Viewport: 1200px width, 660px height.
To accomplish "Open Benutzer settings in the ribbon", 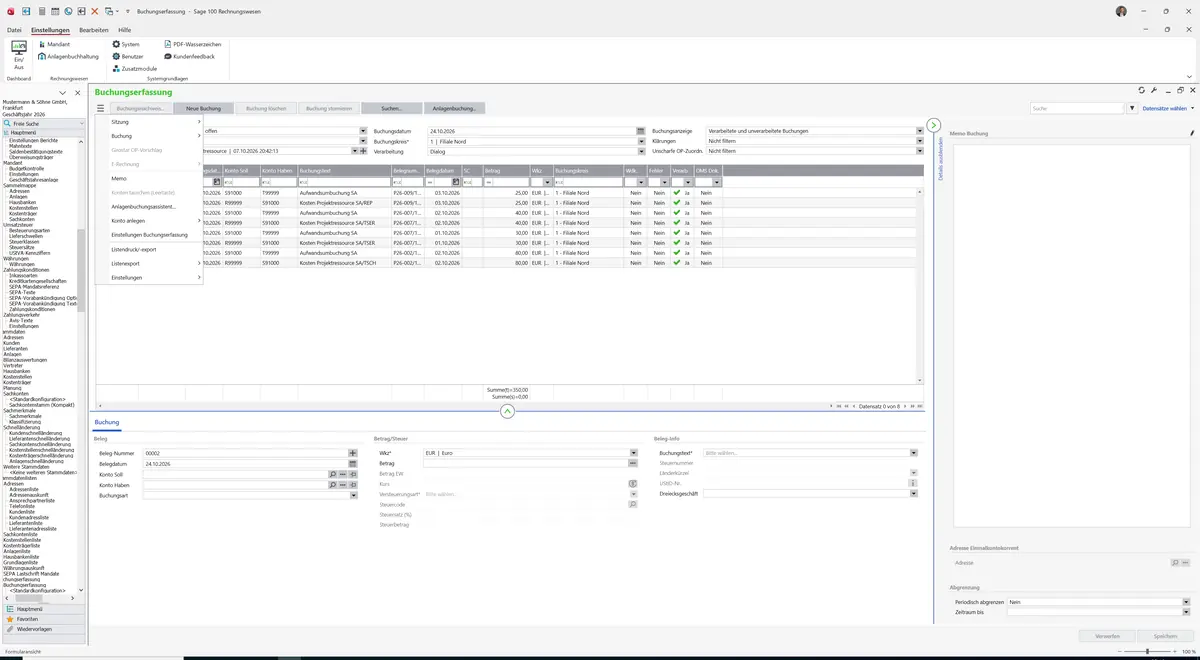I will click(x=129, y=56).
